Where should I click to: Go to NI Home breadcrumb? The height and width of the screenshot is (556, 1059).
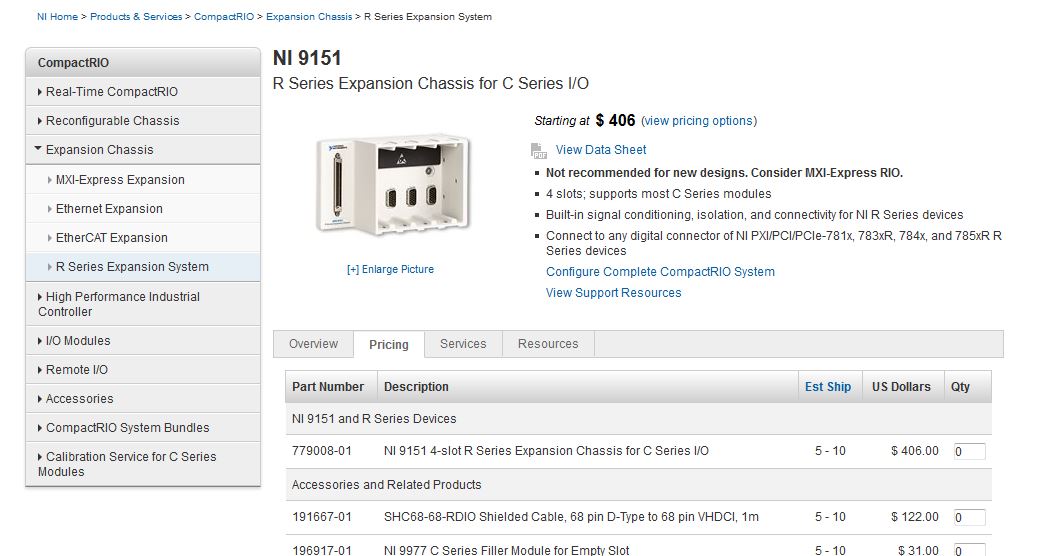(57, 17)
